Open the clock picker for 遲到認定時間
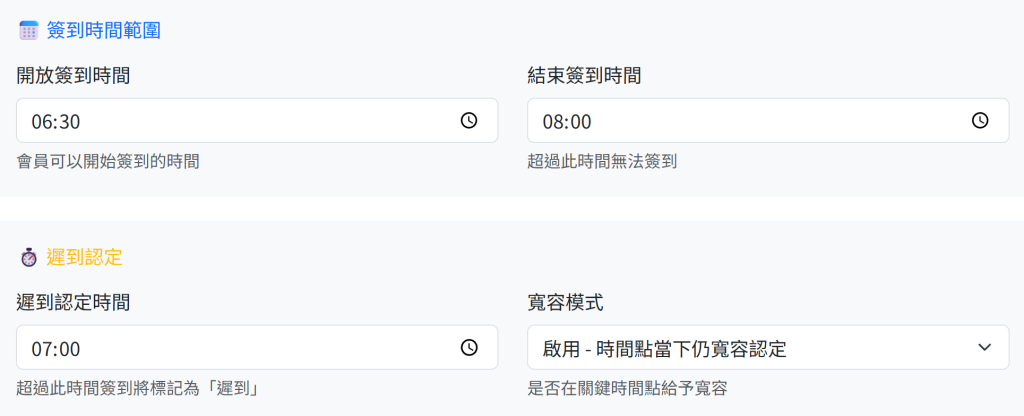1024x416 pixels. (x=469, y=348)
